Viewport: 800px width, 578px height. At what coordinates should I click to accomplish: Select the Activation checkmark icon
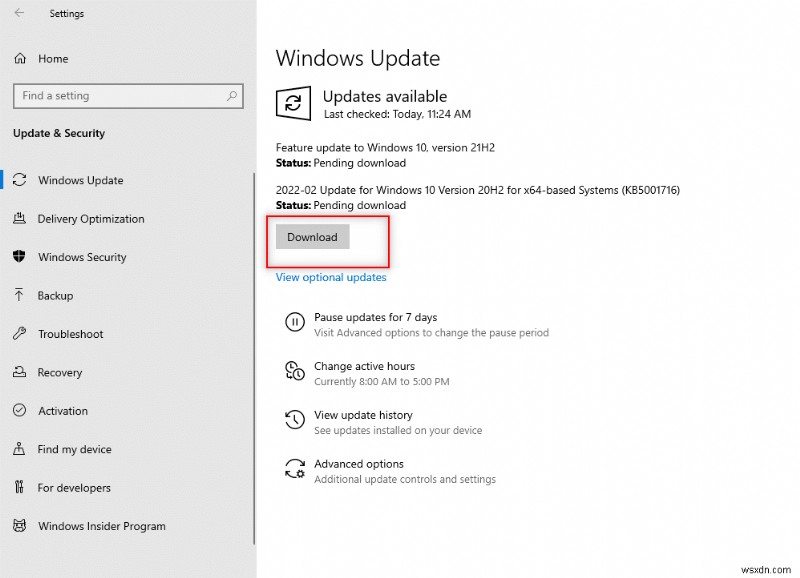(x=21, y=411)
